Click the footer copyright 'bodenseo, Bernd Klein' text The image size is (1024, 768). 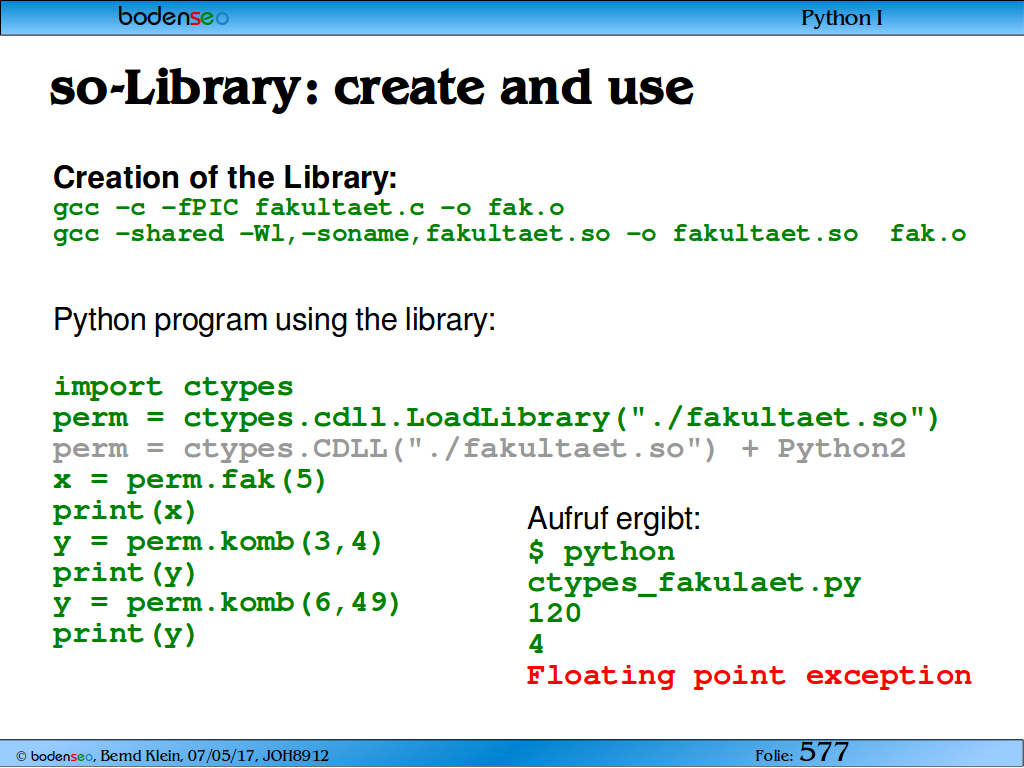click(x=172, y=756)
